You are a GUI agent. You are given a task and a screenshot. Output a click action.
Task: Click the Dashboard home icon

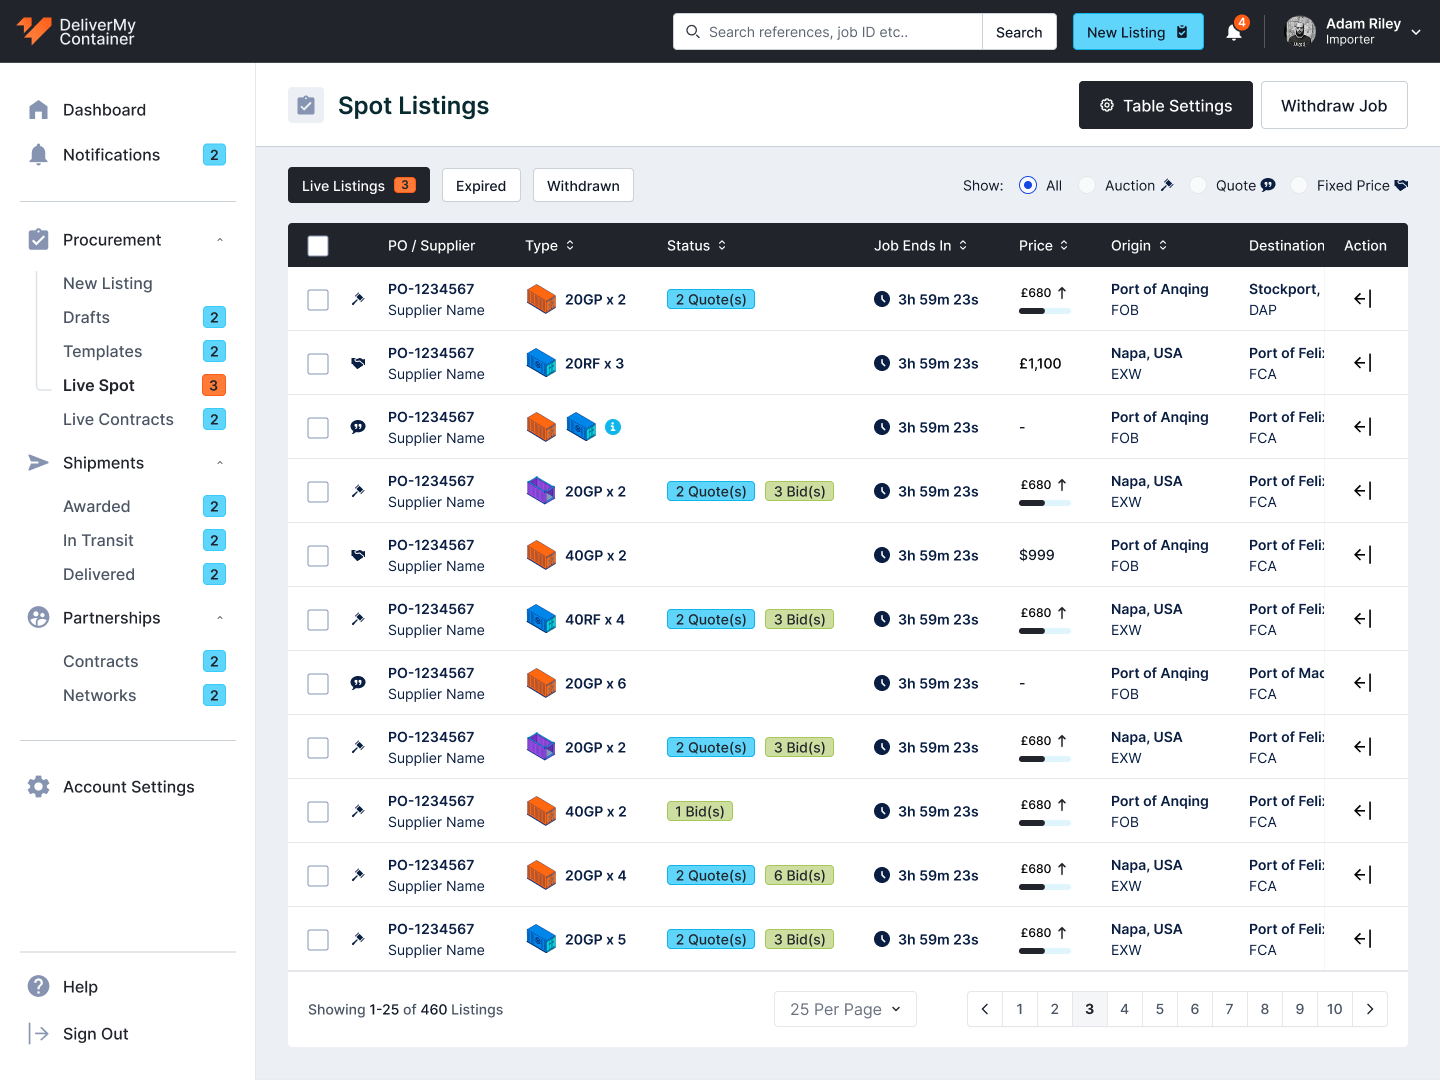(x=38, y=110)
